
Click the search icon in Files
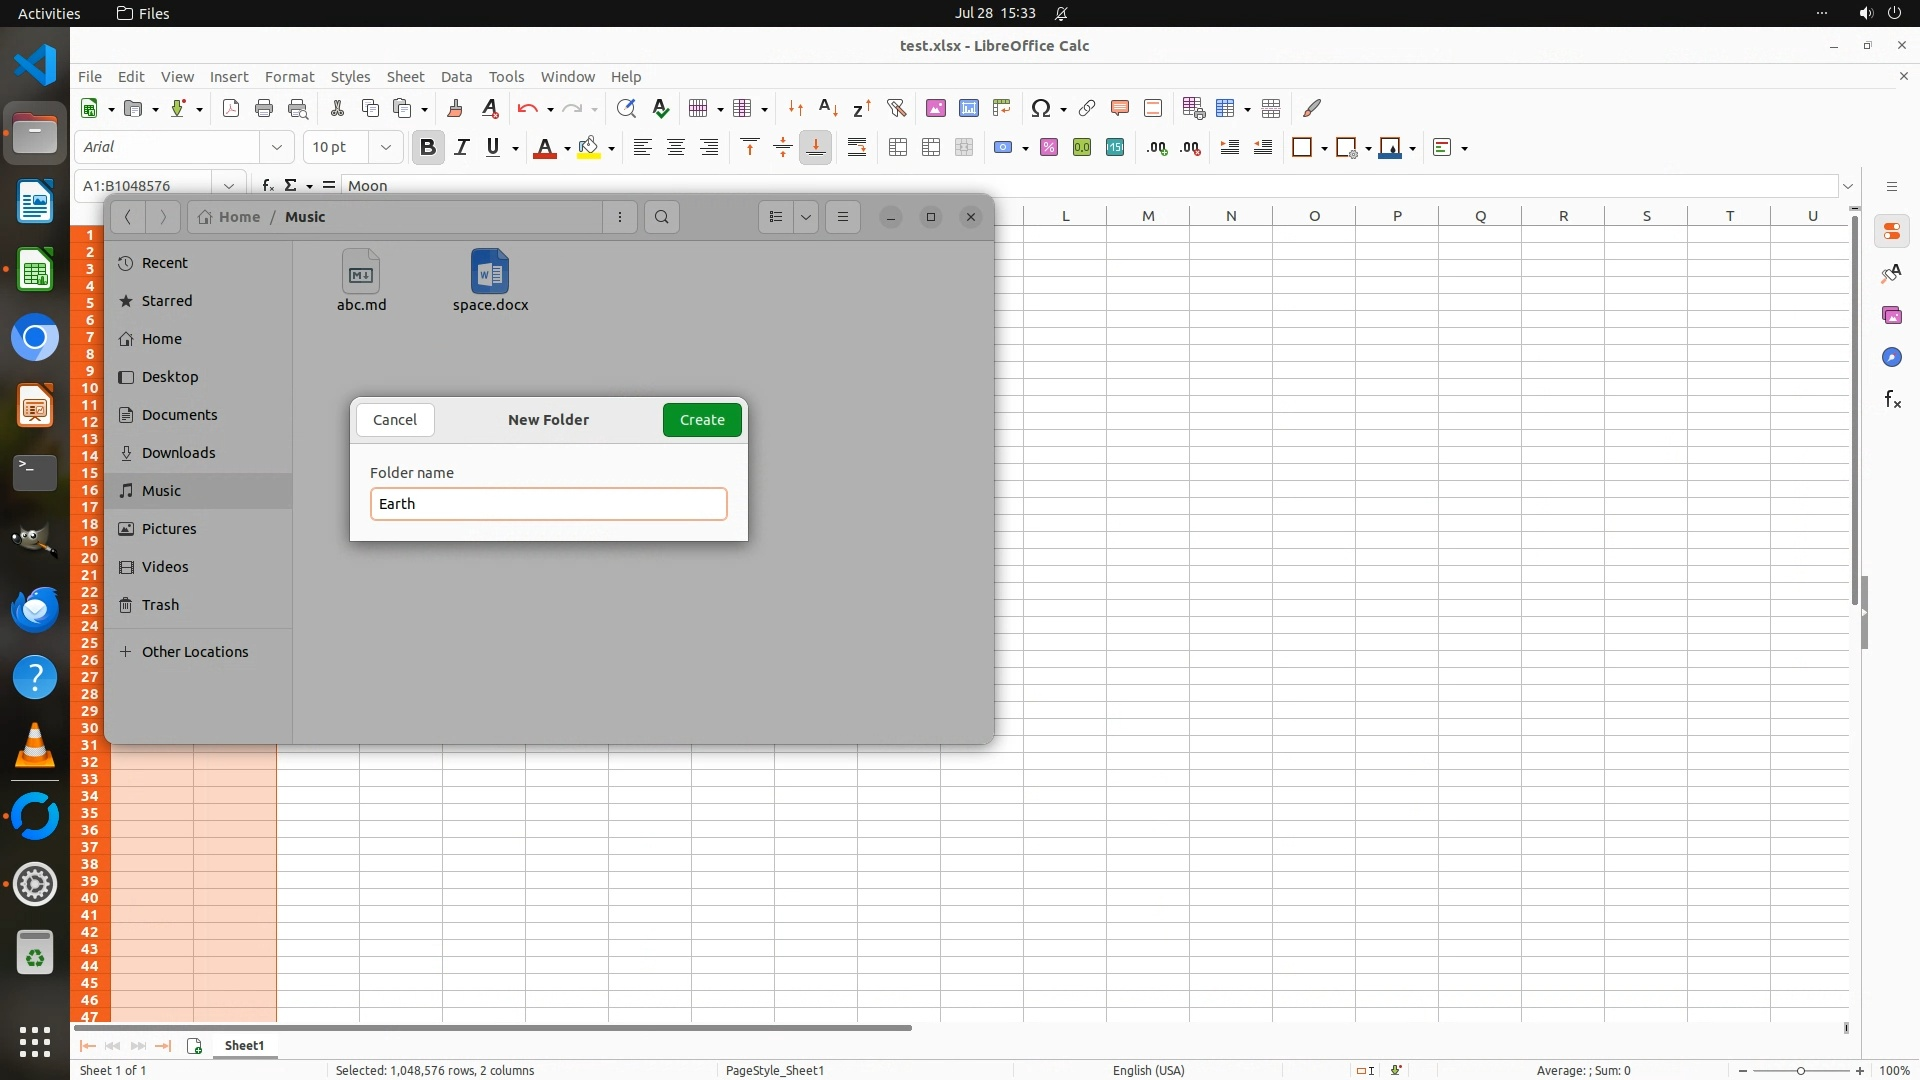point(662,217)
